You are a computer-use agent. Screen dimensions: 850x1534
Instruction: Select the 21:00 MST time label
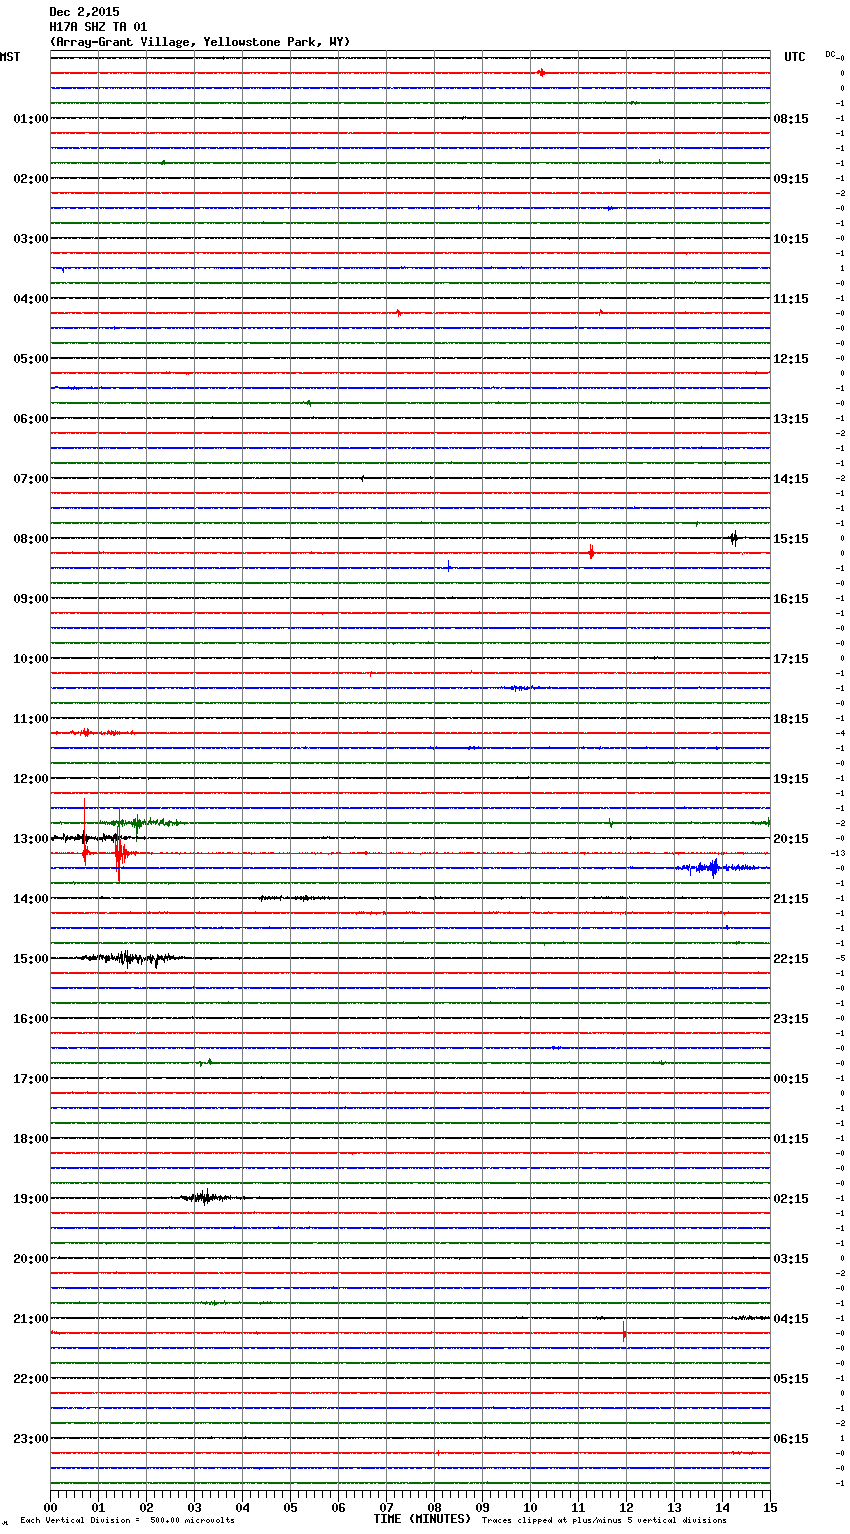tap(31, 1319)
